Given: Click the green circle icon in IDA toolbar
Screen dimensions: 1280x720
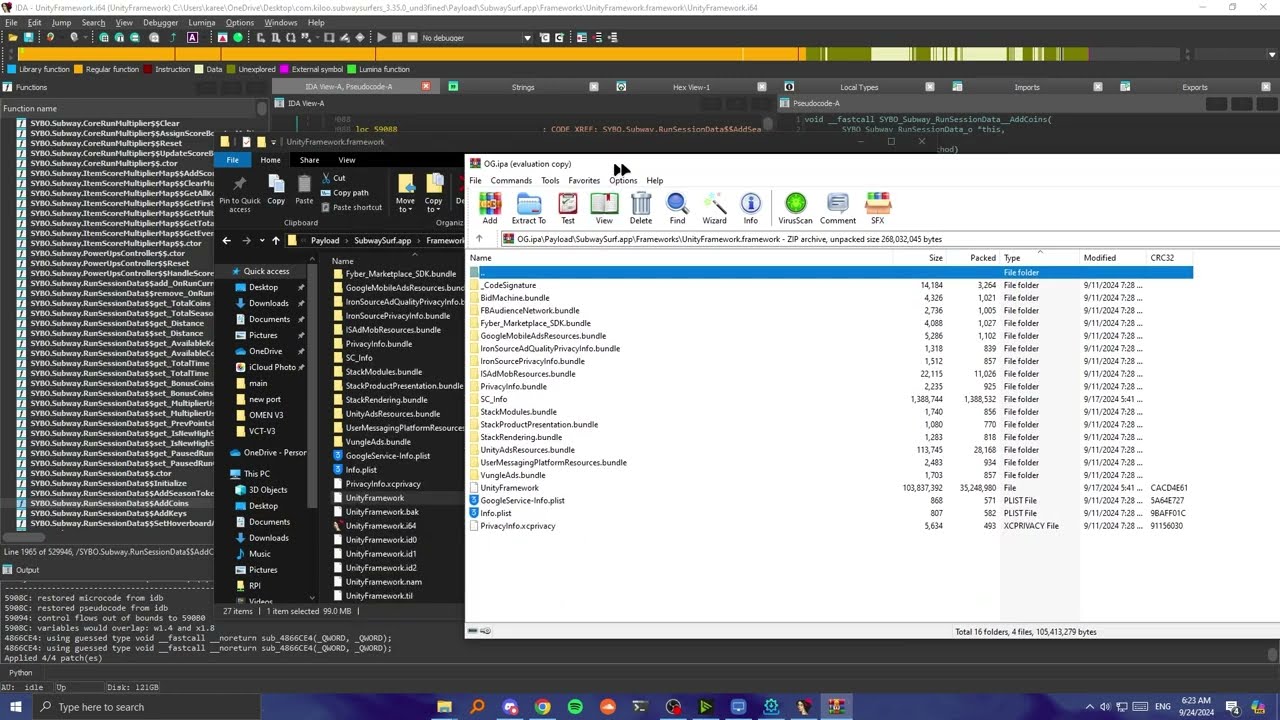Looking at the screenshot, I should point(238,38).
